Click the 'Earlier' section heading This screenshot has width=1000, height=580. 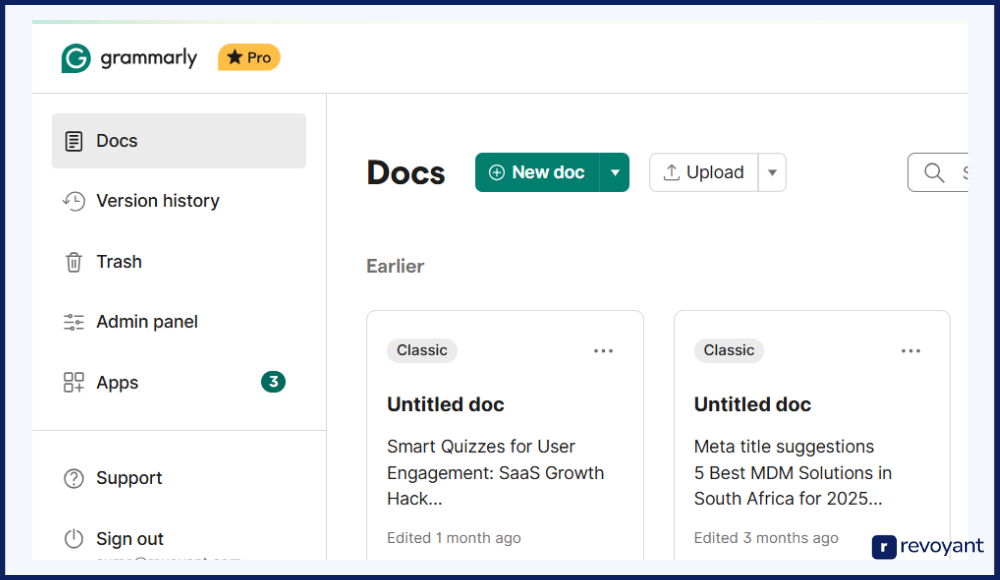point(395,266)
